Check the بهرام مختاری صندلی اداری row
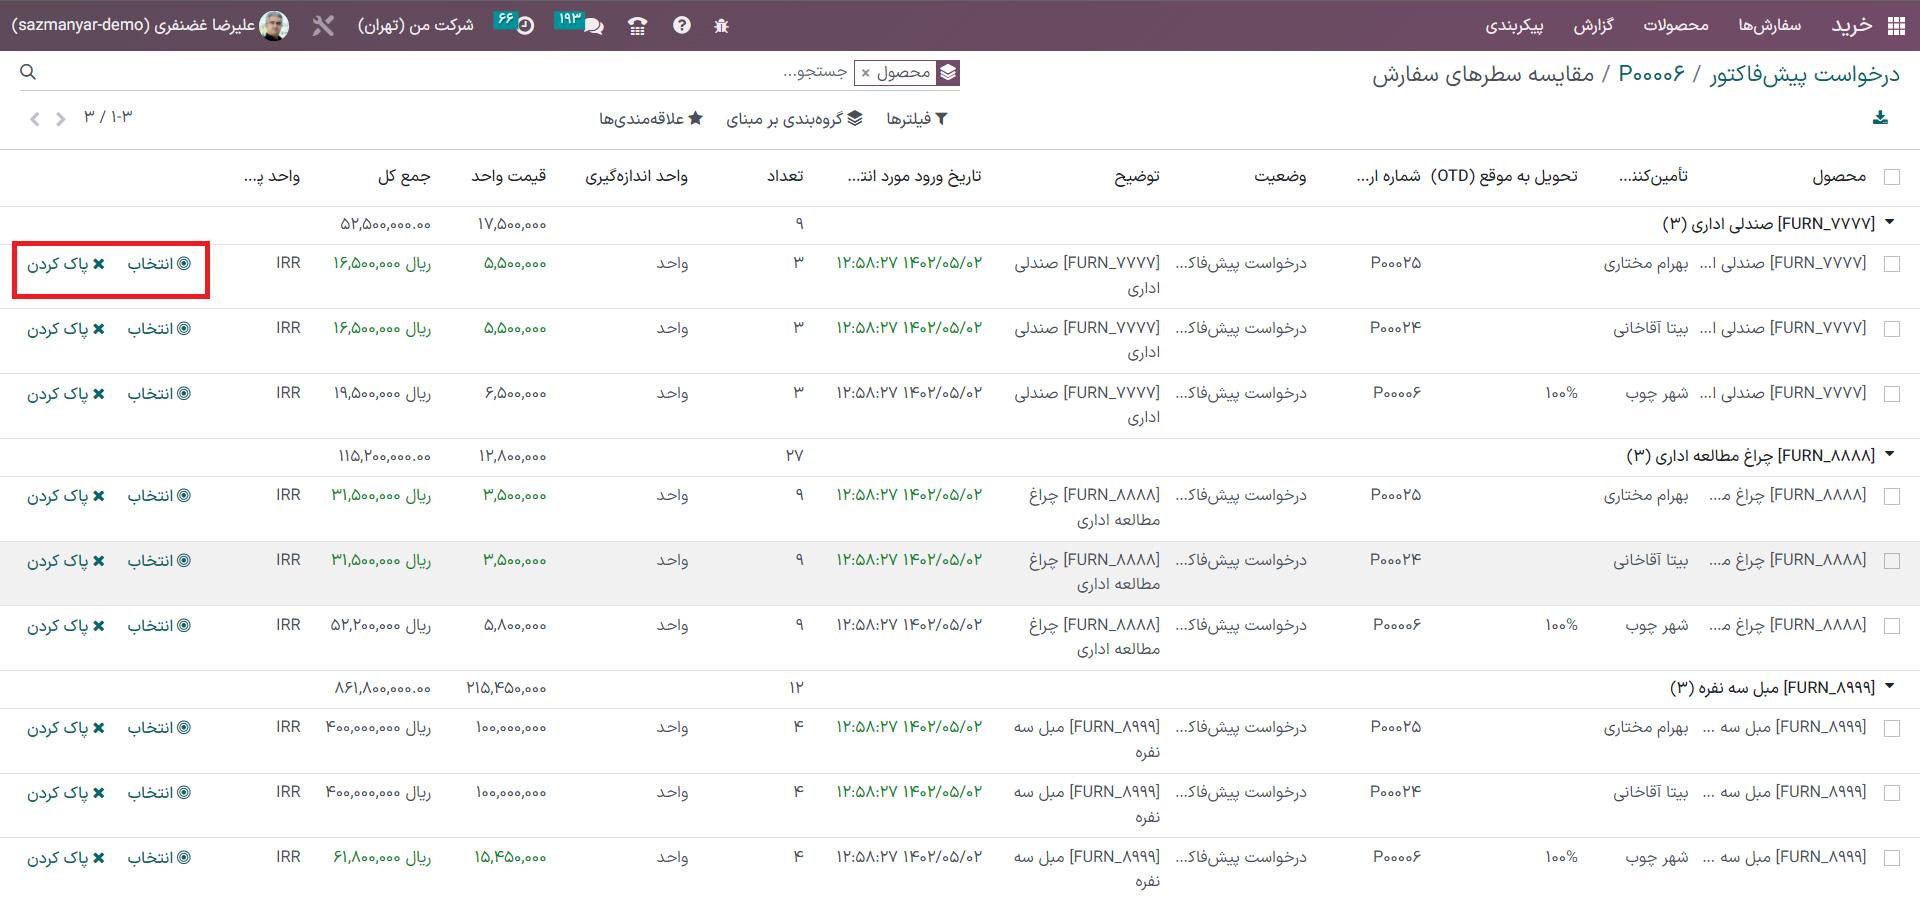1920x898 pixels. click(1891, 264)
